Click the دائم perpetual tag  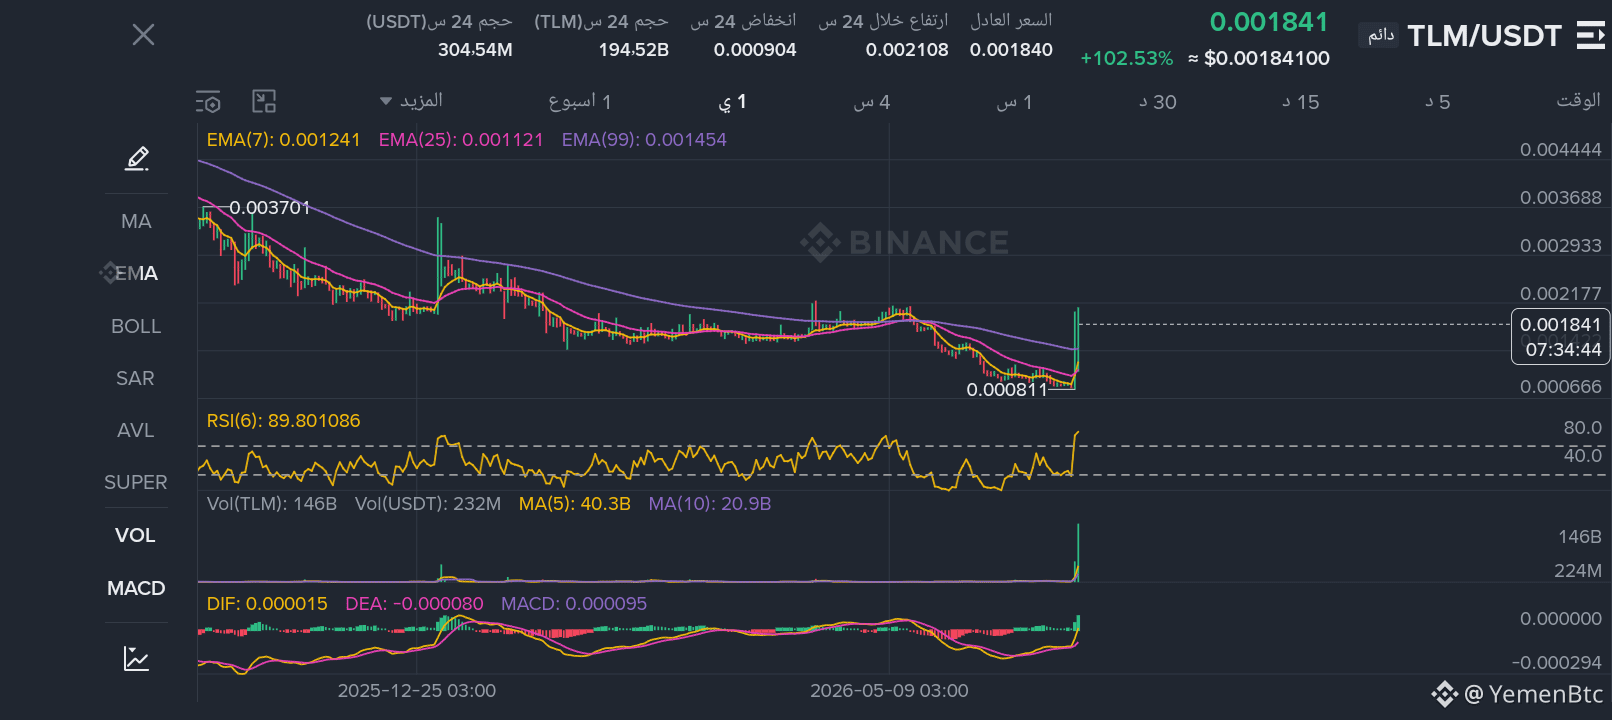pyautogui.click(x=1381, y=35)
